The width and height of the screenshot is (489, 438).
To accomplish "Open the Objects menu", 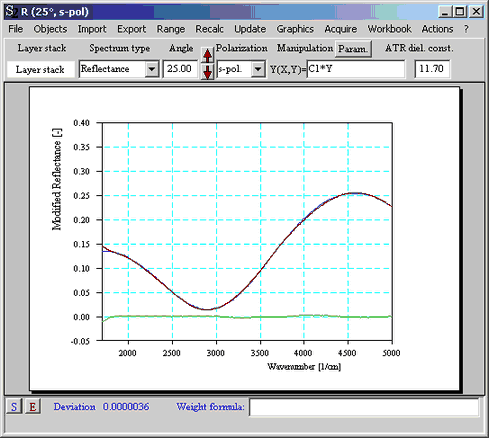I will (x=50, y=29).
